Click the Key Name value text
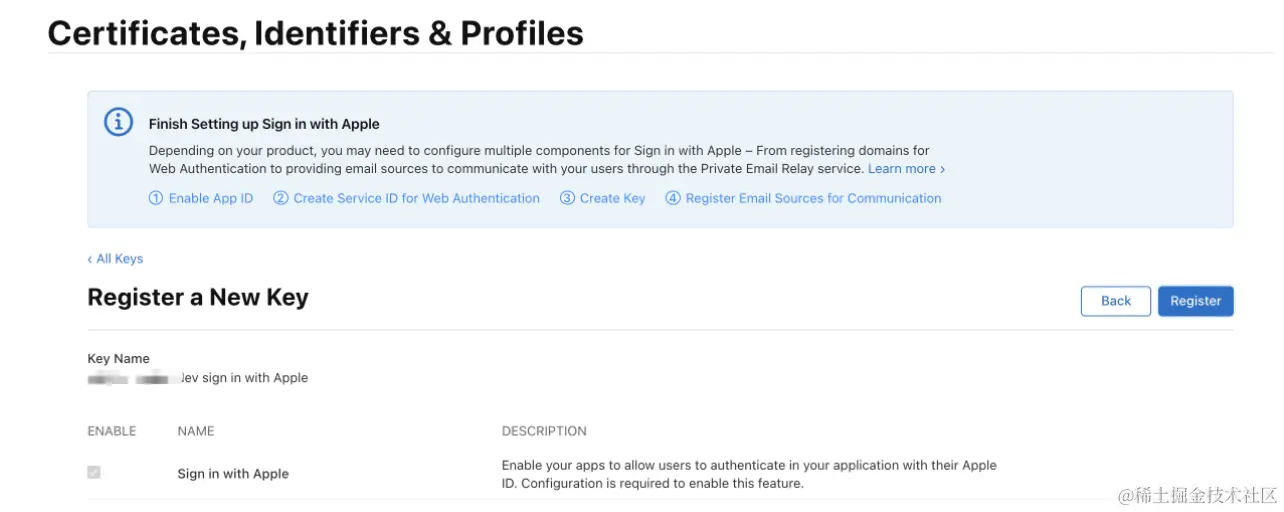 tap(198, 378)
